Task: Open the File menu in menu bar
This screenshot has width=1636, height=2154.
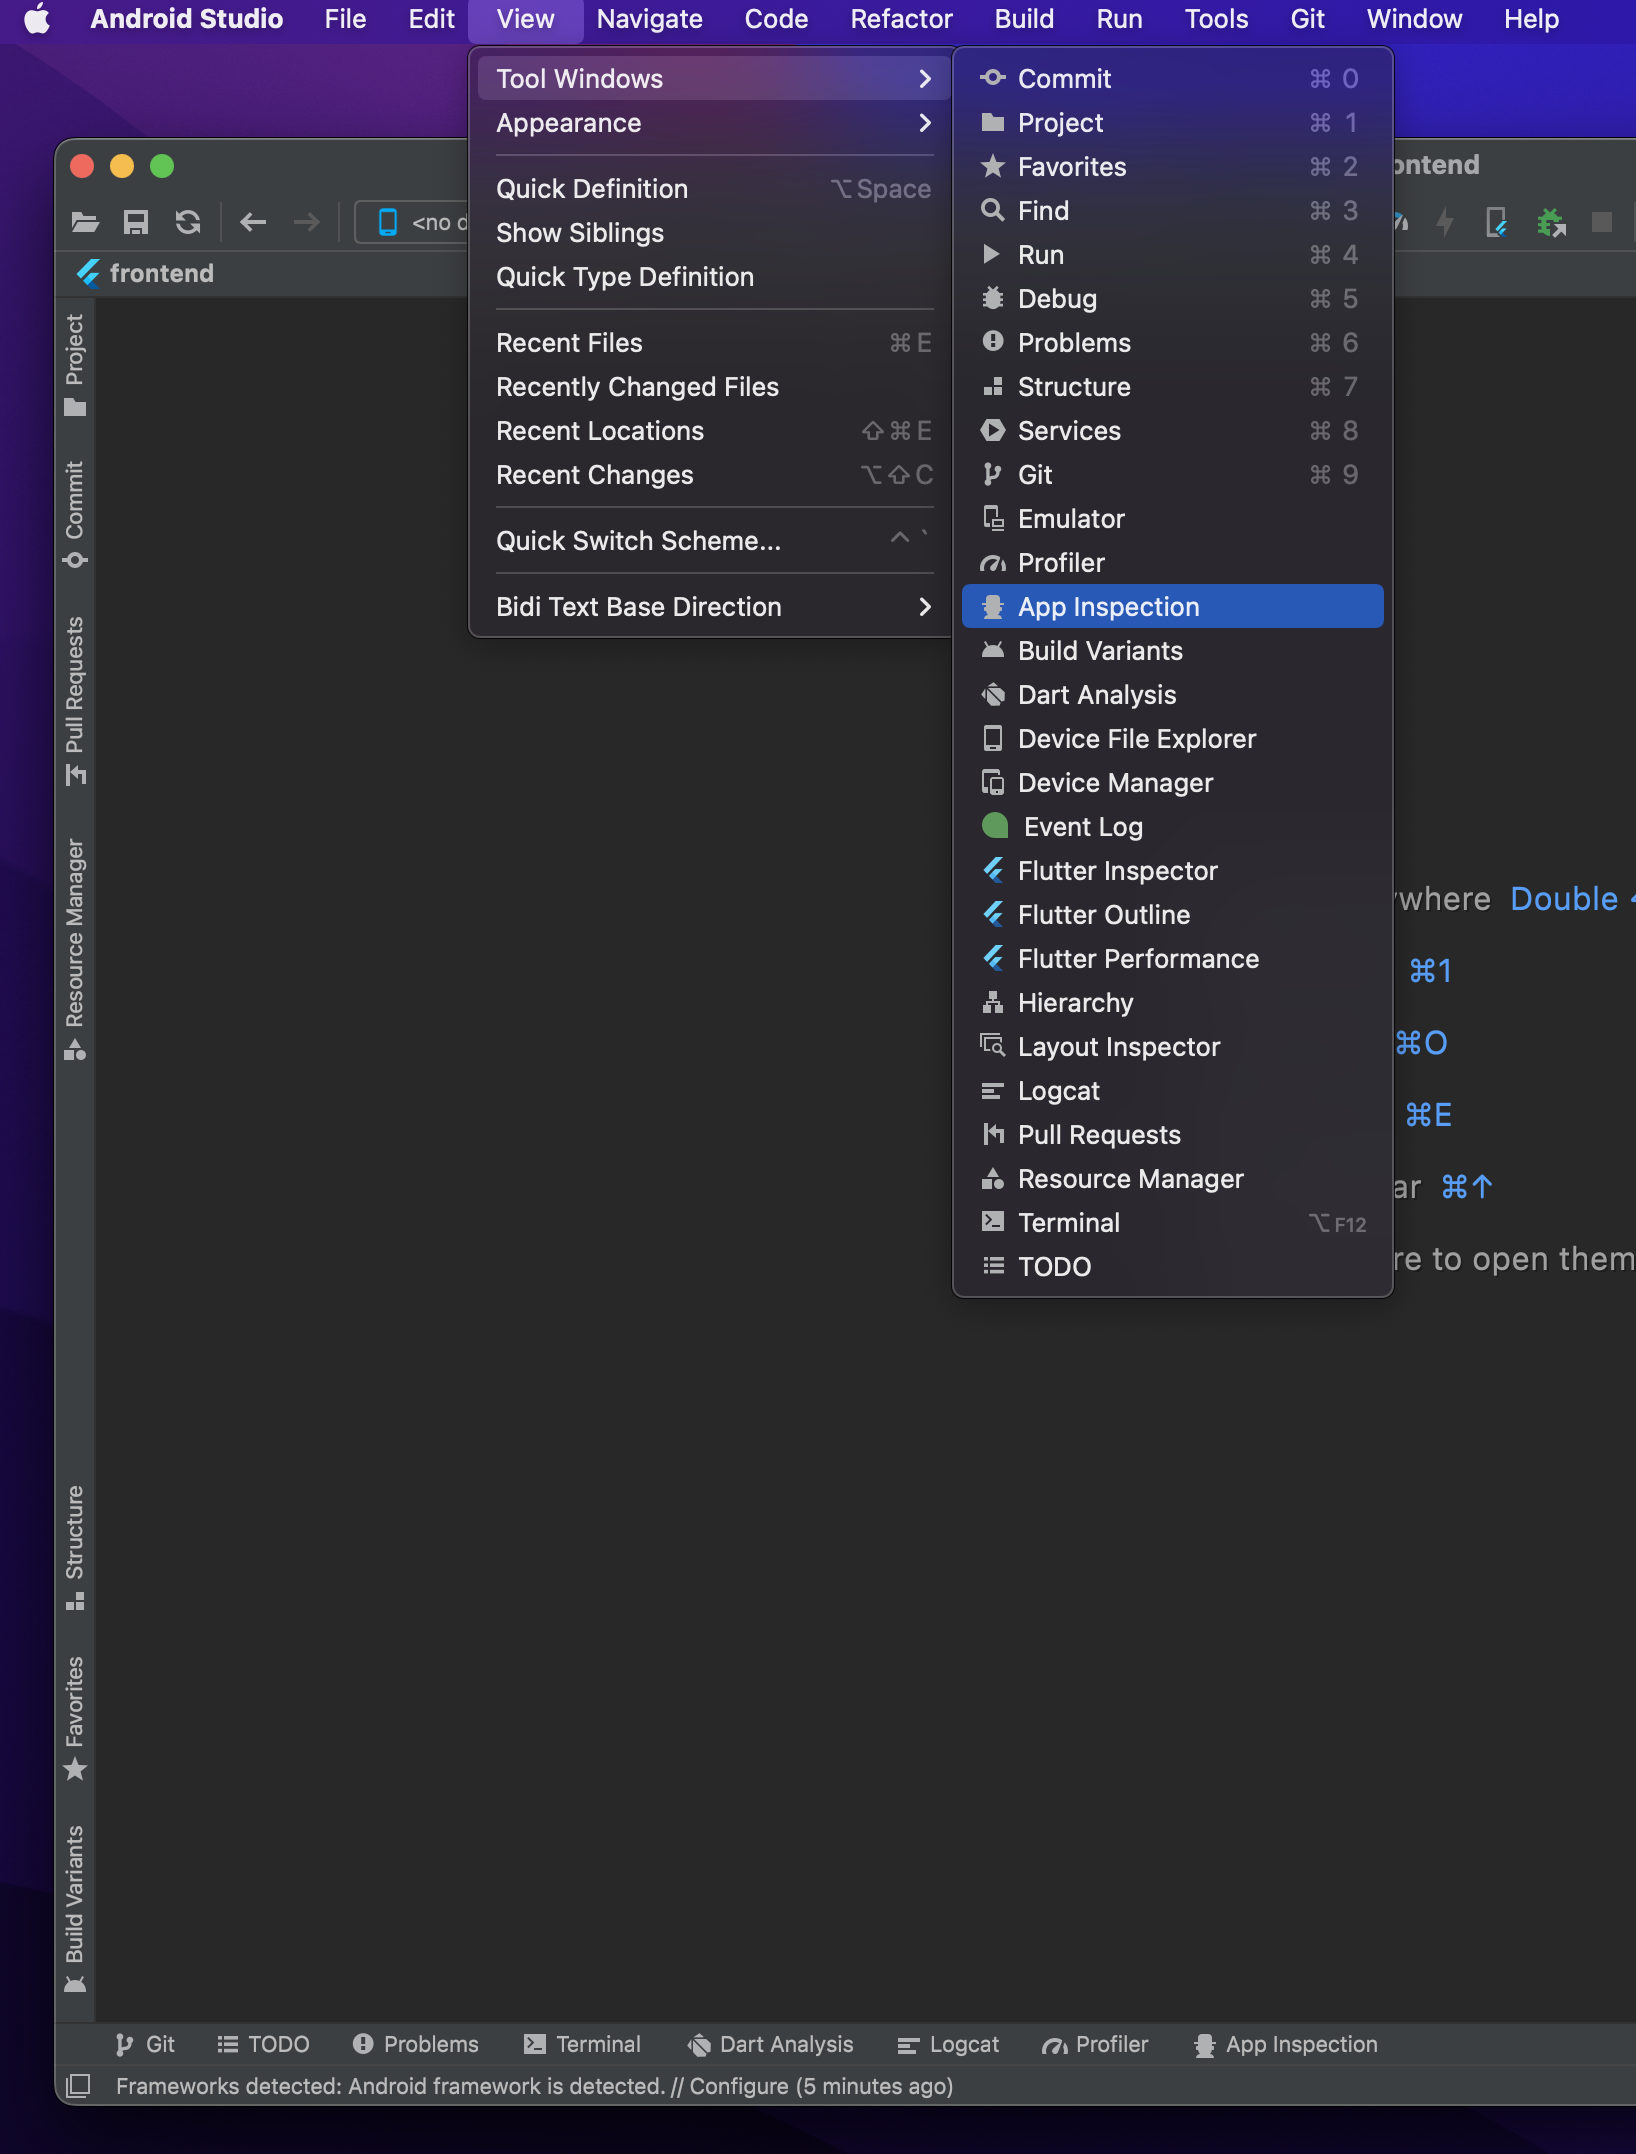Action: (345, 19)
